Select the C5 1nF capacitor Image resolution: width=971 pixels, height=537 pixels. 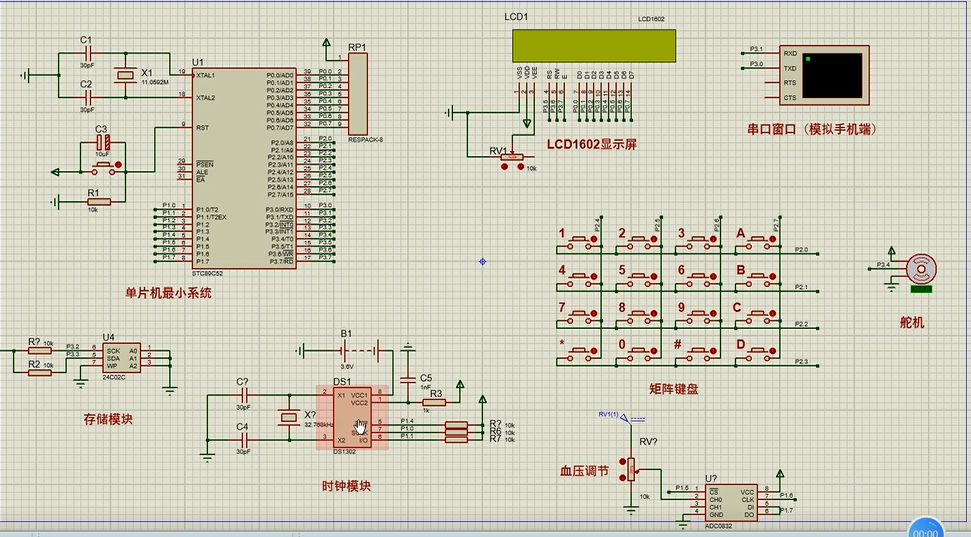pyautogui.click(x=408, y=379)
